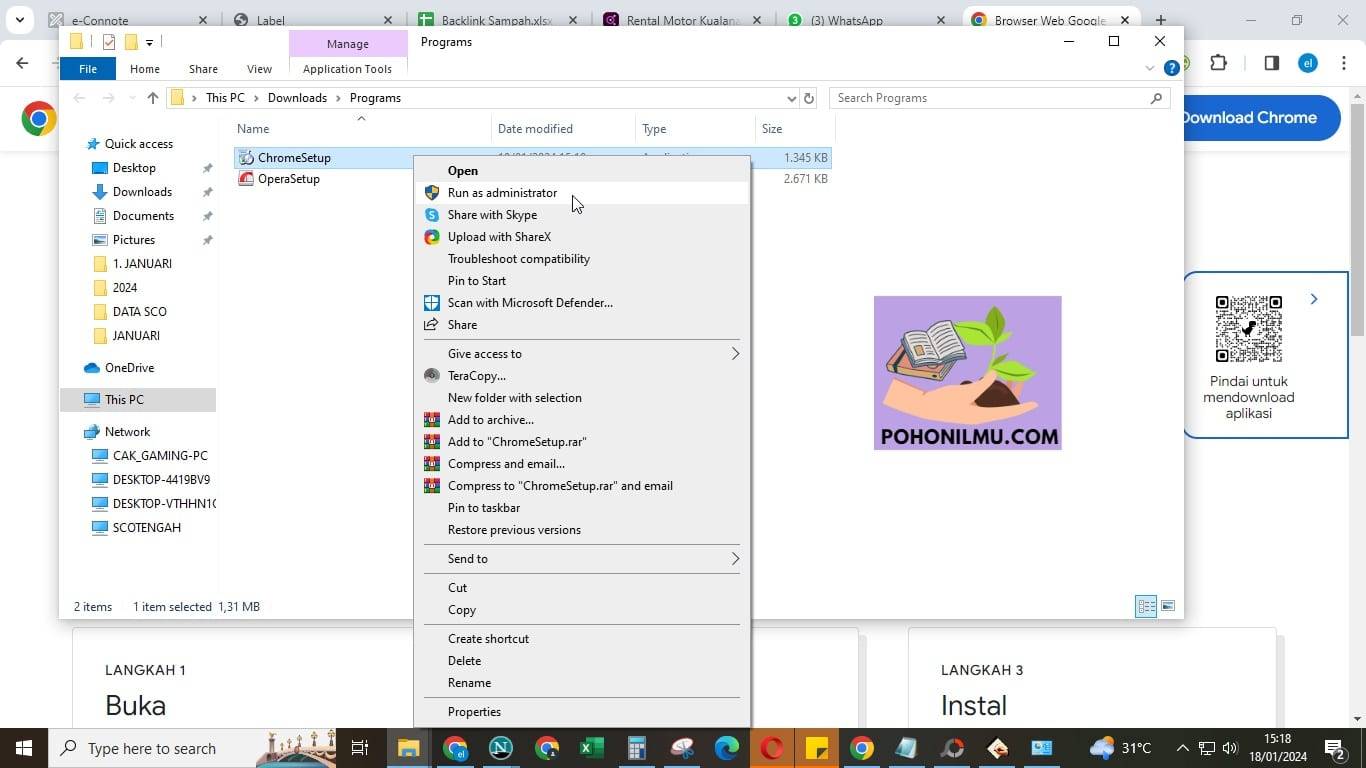
Task: Go up one folder level
Action: click(x=152, y=98)
